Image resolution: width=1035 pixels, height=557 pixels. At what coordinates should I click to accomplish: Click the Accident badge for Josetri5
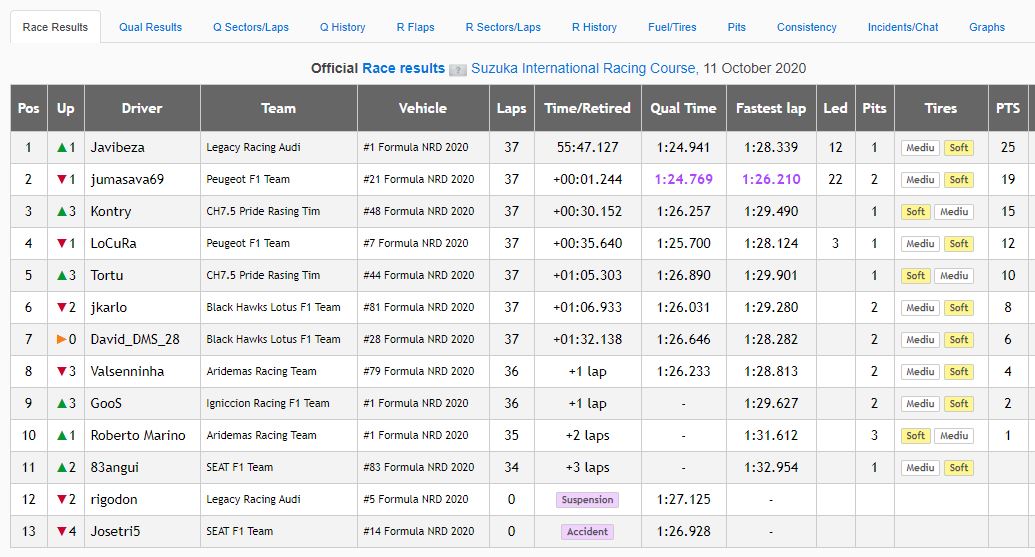pyautogui.click(x=587, y=532)
